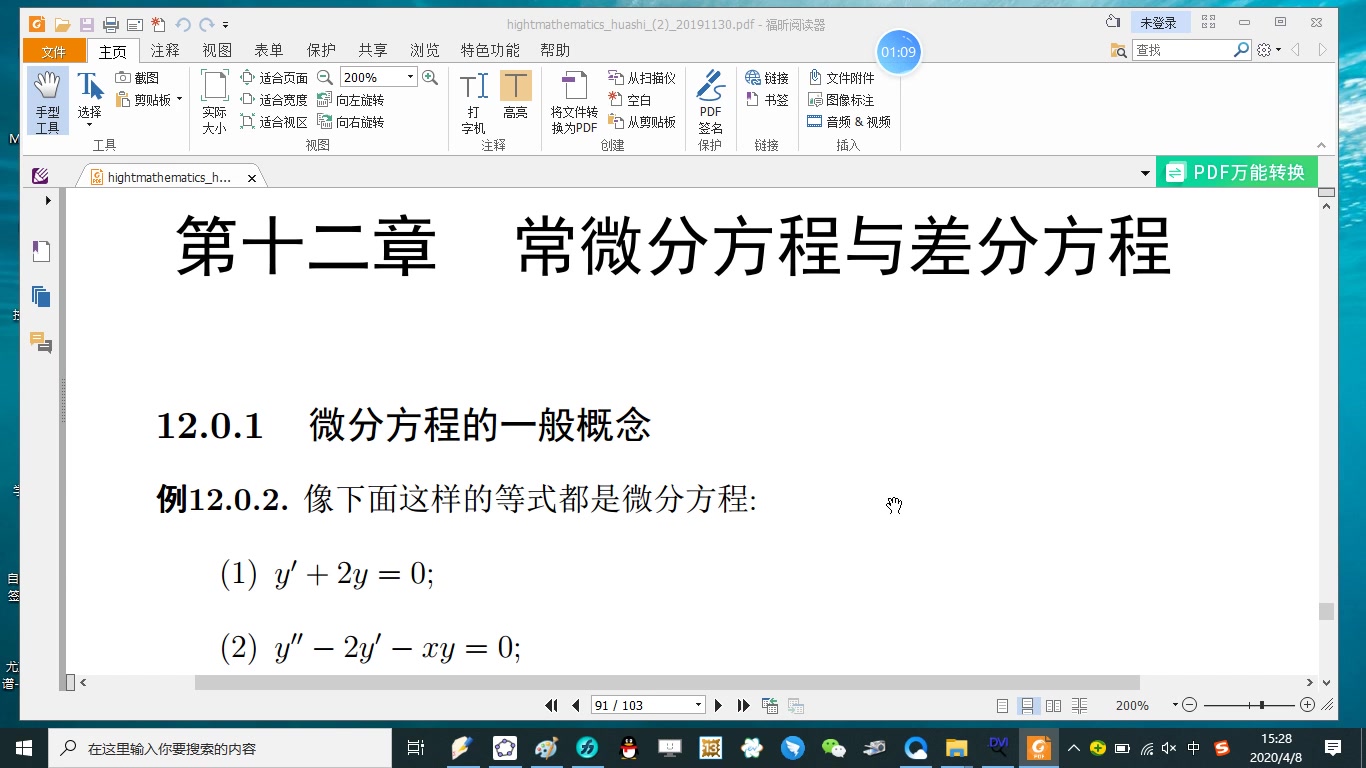
Task: Attach a file with 文件附件
Action: [848, 77]
